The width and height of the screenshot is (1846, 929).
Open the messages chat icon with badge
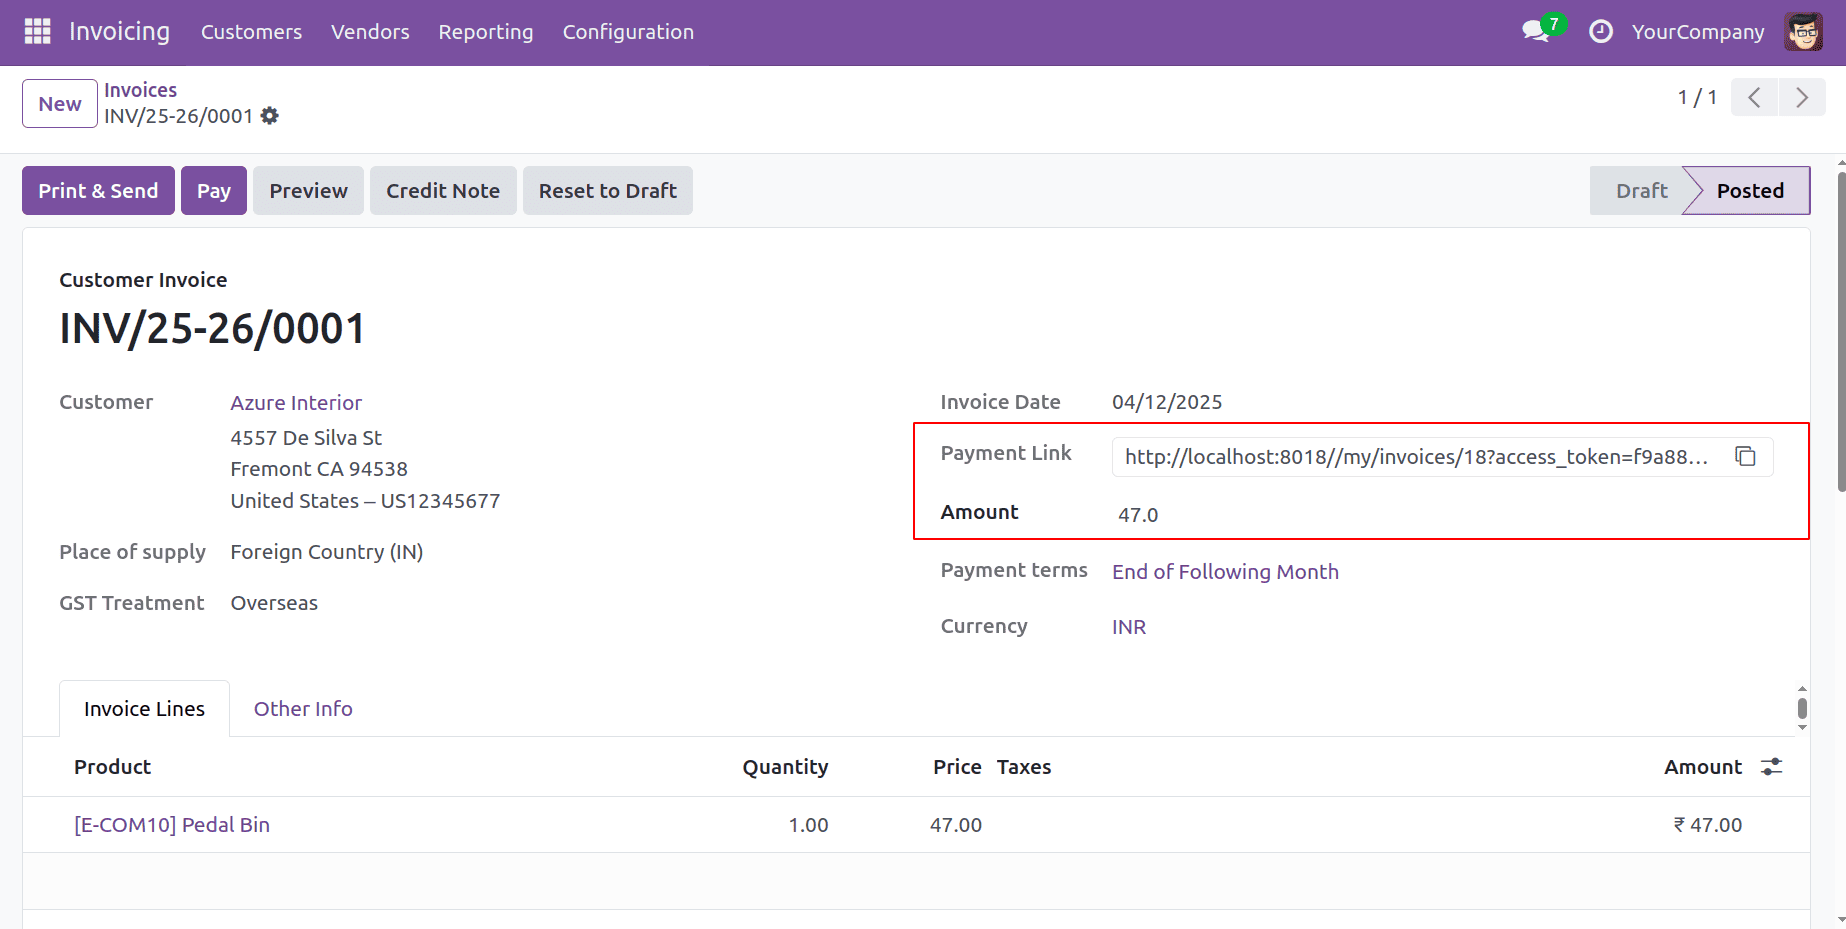pyautogui.click(x=1541, y=29)
